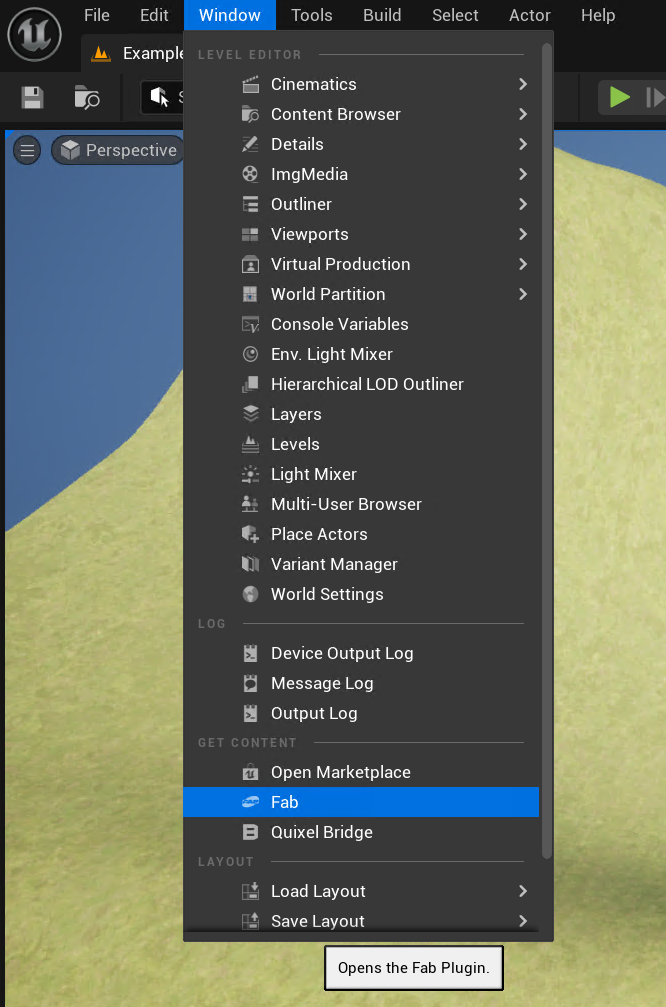Click the skip frame playback button
Screen dimensions: 666x1007
(655, 98)
